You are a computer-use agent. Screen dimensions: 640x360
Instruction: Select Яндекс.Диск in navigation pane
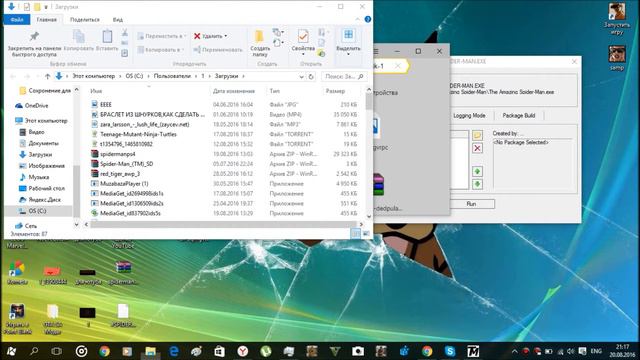click(x=44, y=200)
